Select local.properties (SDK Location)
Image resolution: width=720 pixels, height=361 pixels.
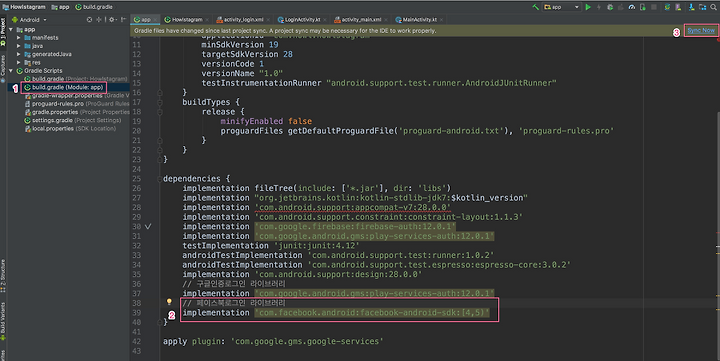(70, 129)
